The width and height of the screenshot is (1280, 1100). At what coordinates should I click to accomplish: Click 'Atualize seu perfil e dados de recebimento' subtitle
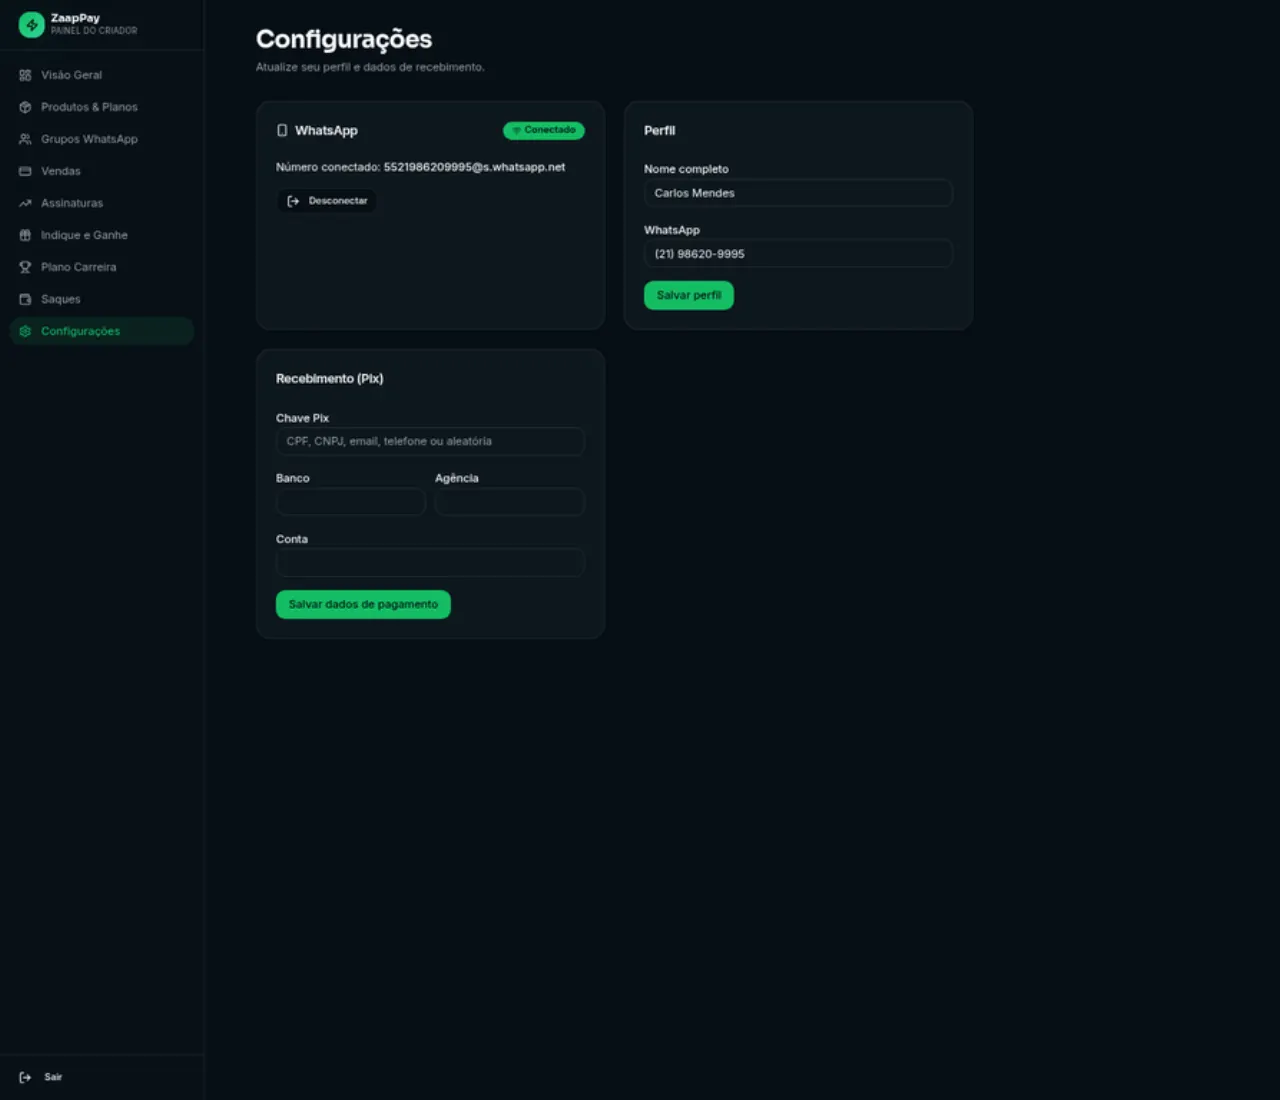[370, 67]
